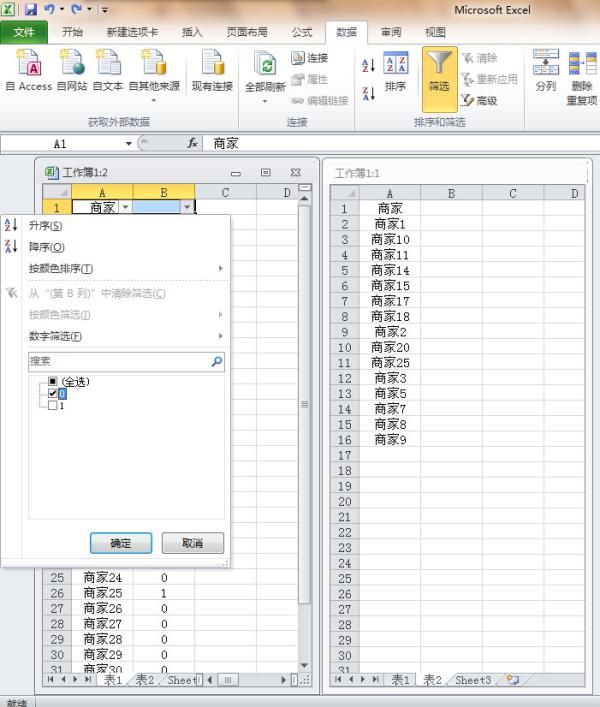Image resolution: width=600 pixels, height=707 pixels.
Task: Open From Other Sources (自其他来源) menu
Action: coord(154,74)
